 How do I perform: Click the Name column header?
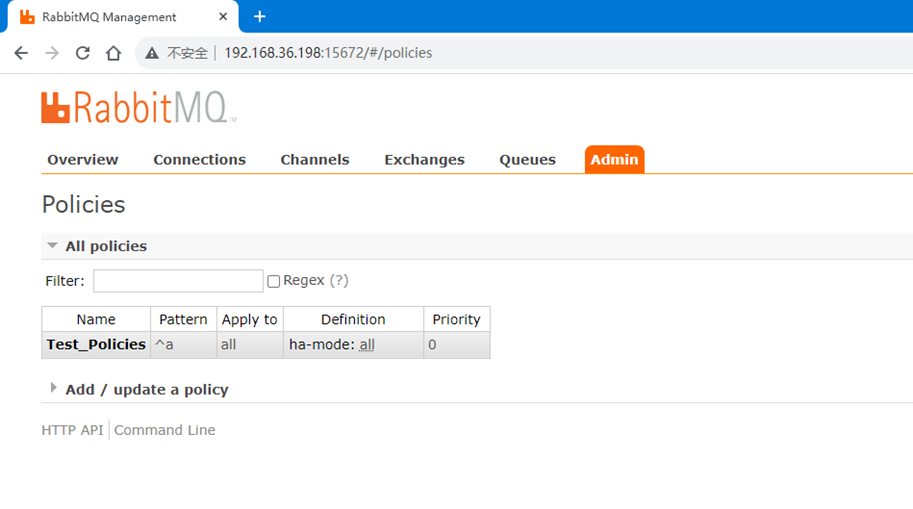point(96,319)
